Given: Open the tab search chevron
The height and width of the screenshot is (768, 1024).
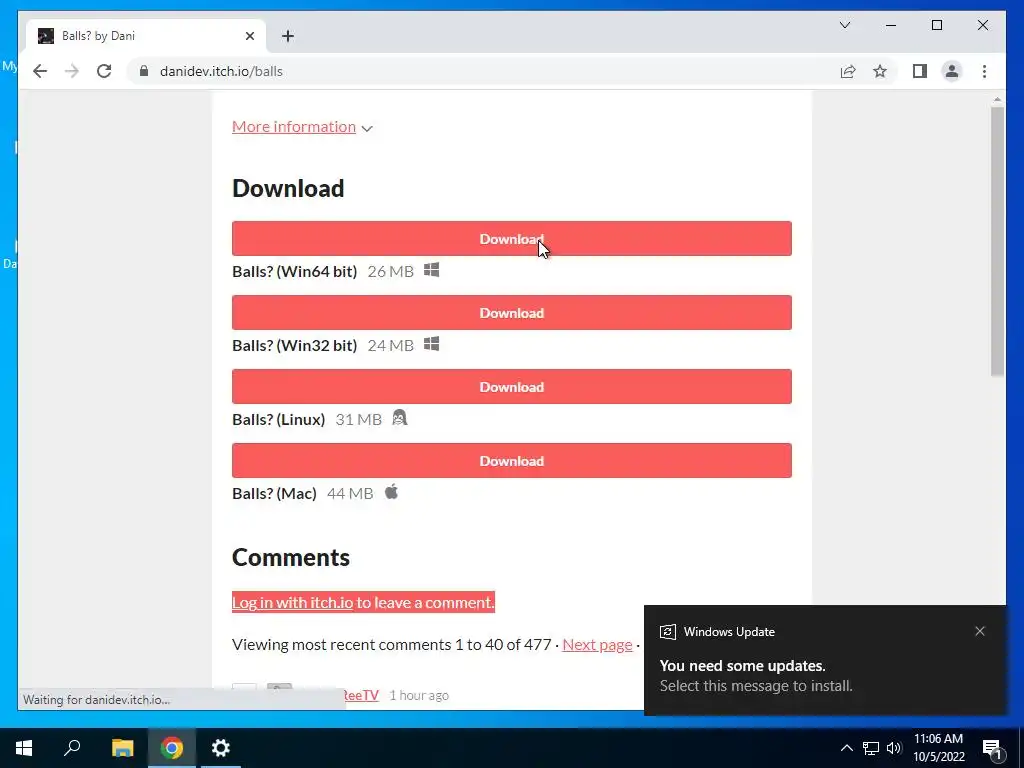Looking at the screenshot, I should tap(844, 25).
